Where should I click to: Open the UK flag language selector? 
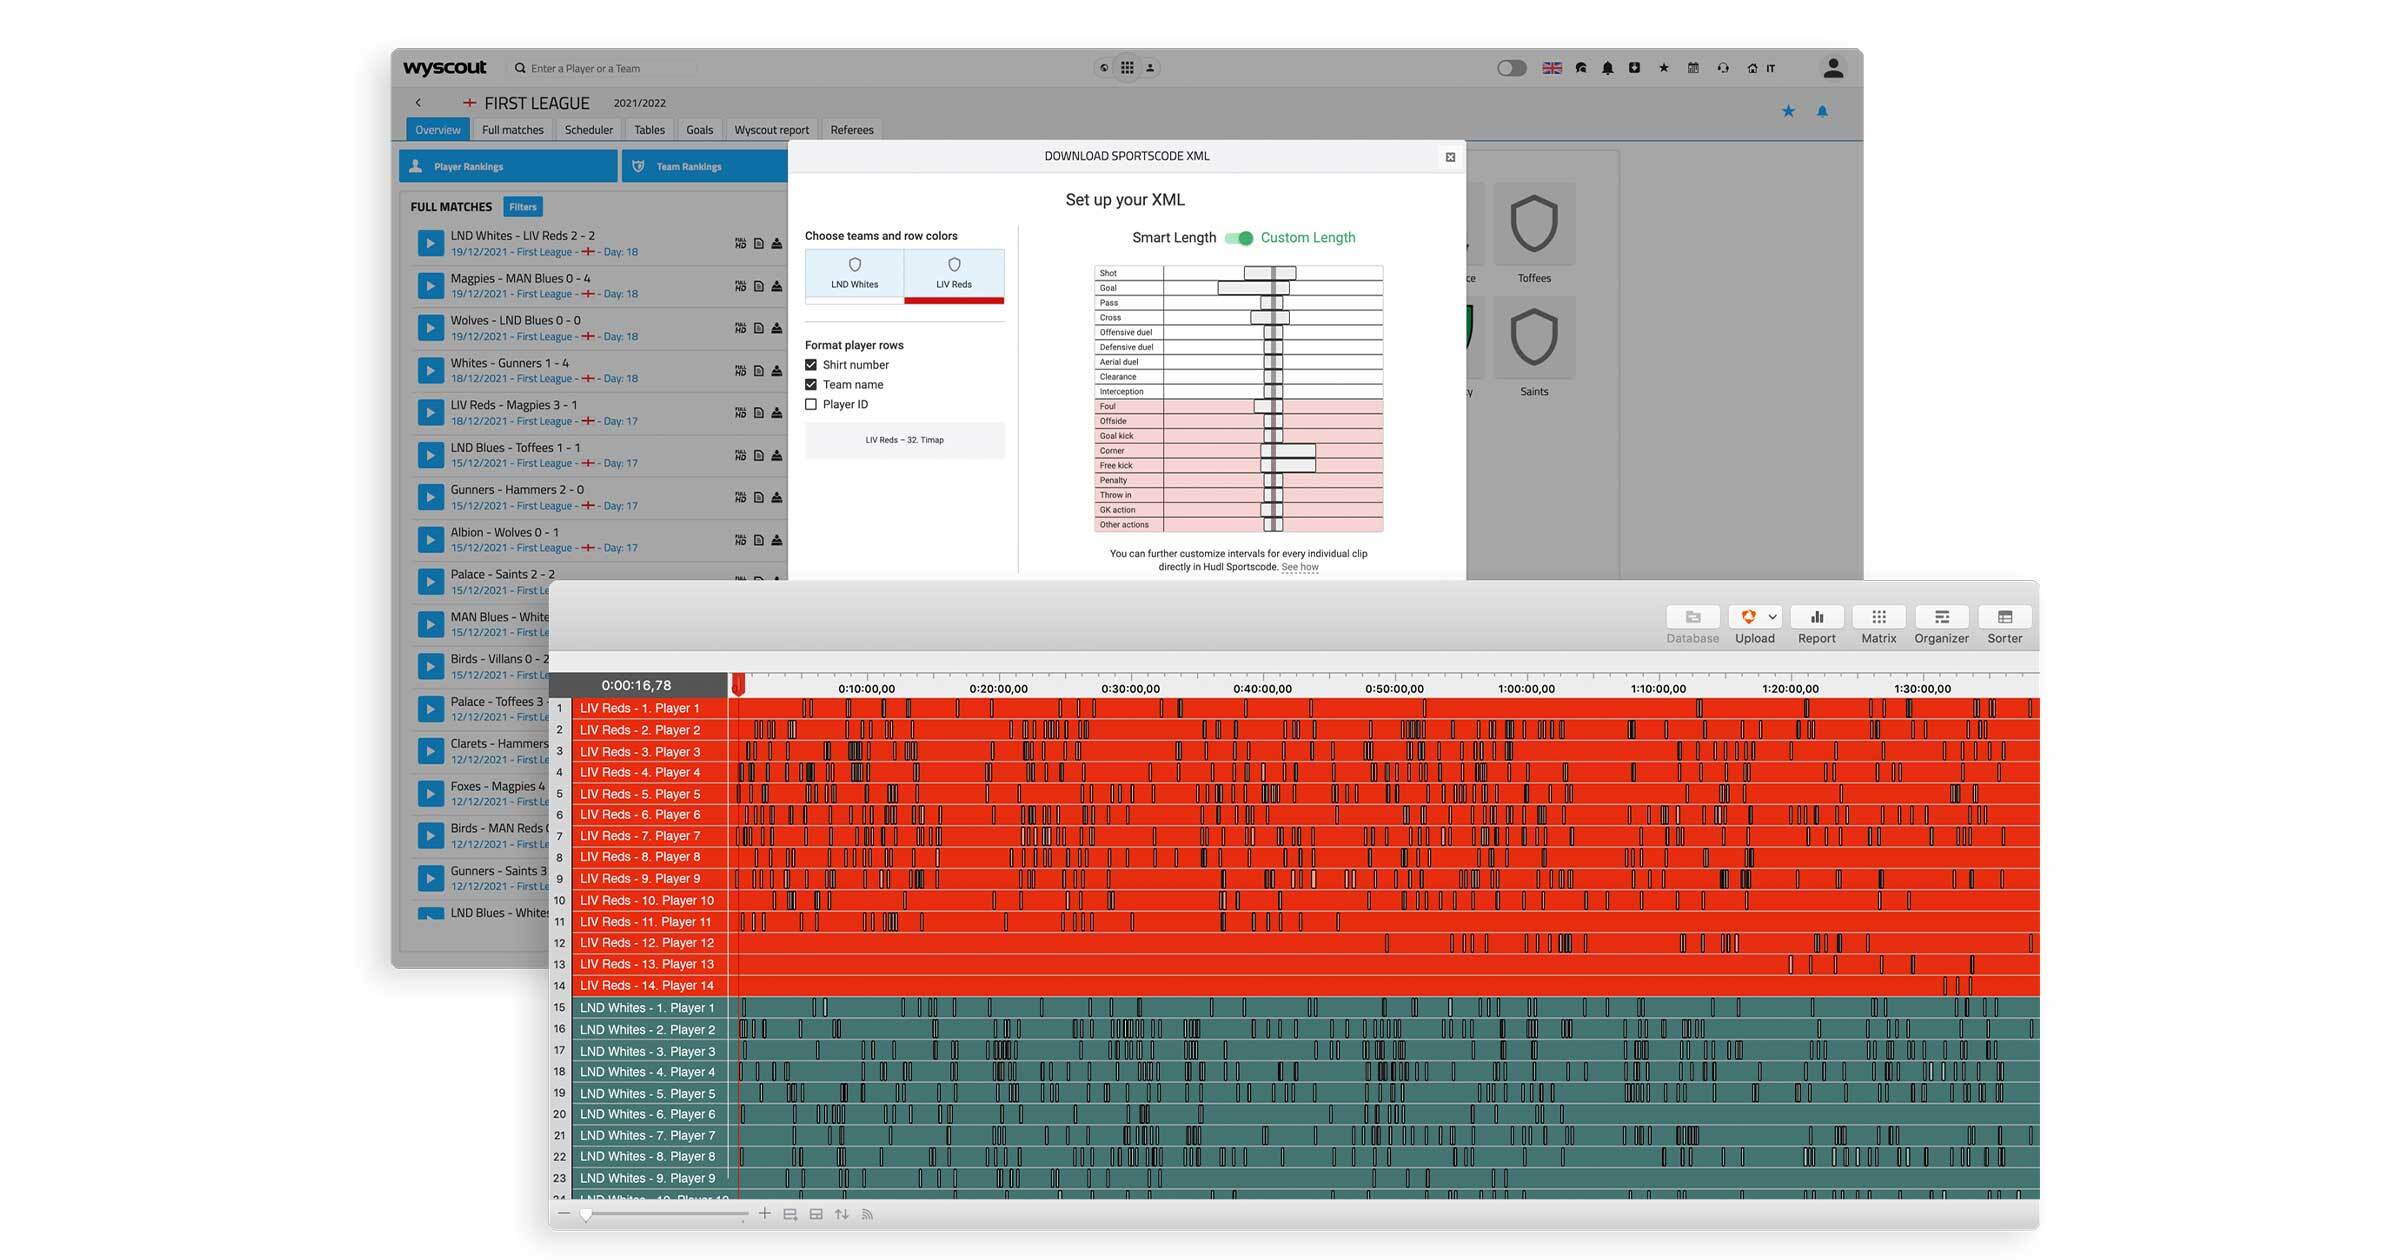pyautogui.click(x=1552, y=68)
